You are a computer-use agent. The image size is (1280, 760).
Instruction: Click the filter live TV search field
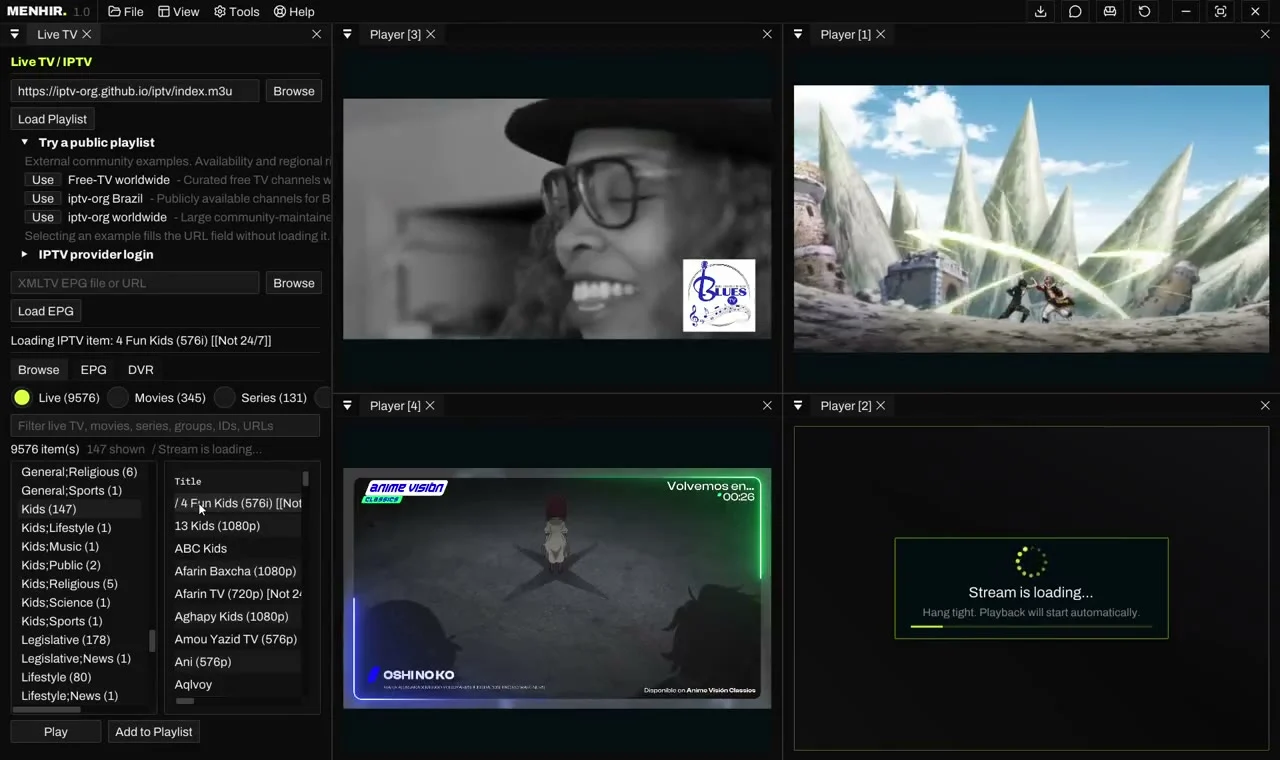click(x=165, y=426)
